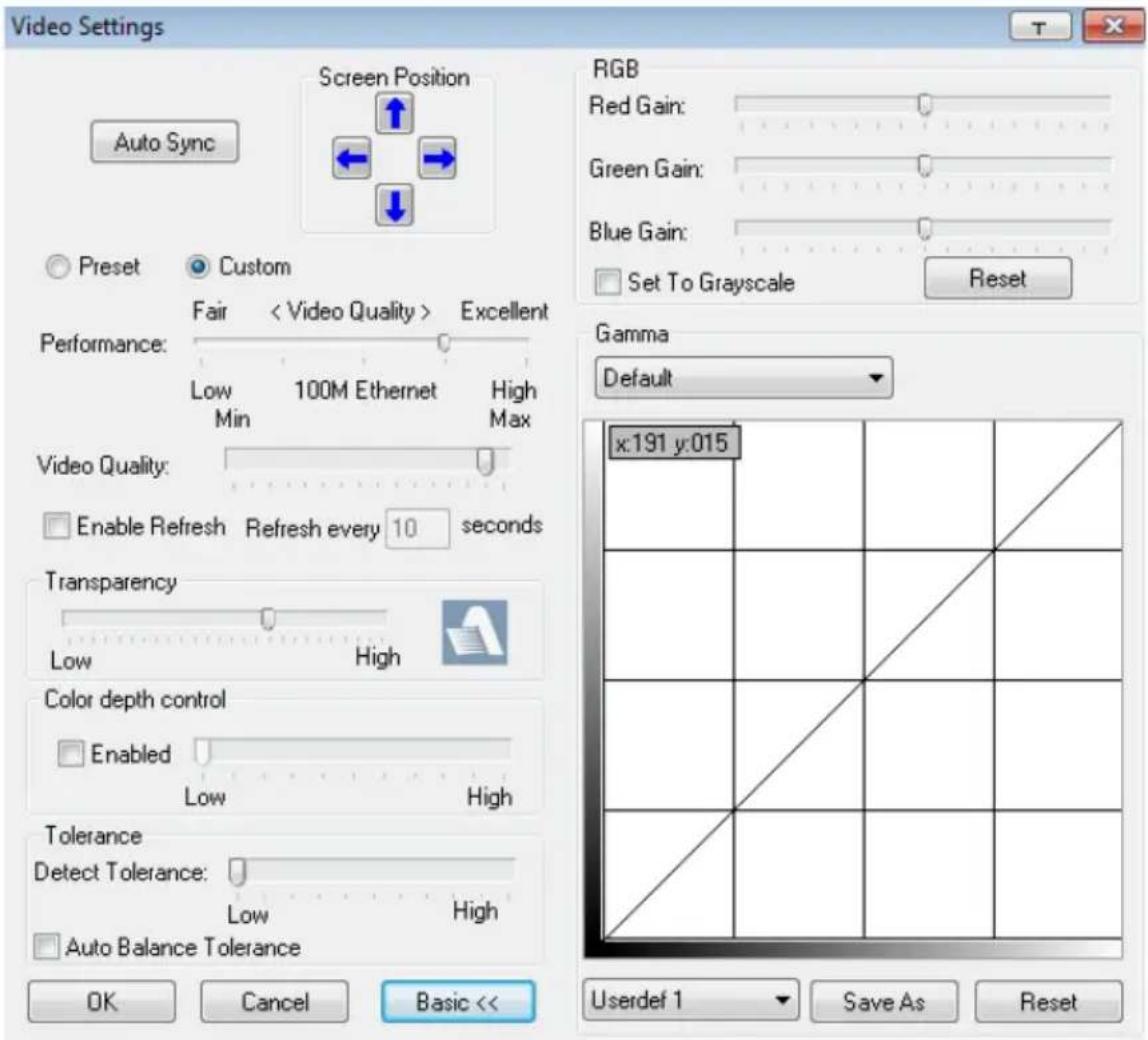Click inside the gamma curve graph
Image resolution: width=1148 pixels, height=1040 pixels.
click(x=862, y=680)
